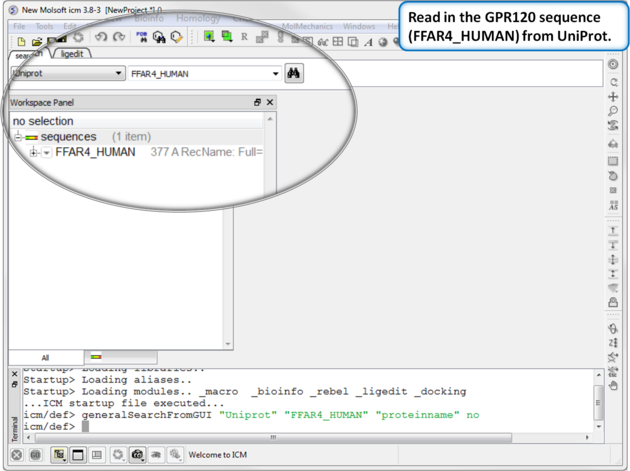Screen dimensions: 630x471
Task: Select FFAR4_HUMAN sequence in workspace
Action: (x=95, y=153)
